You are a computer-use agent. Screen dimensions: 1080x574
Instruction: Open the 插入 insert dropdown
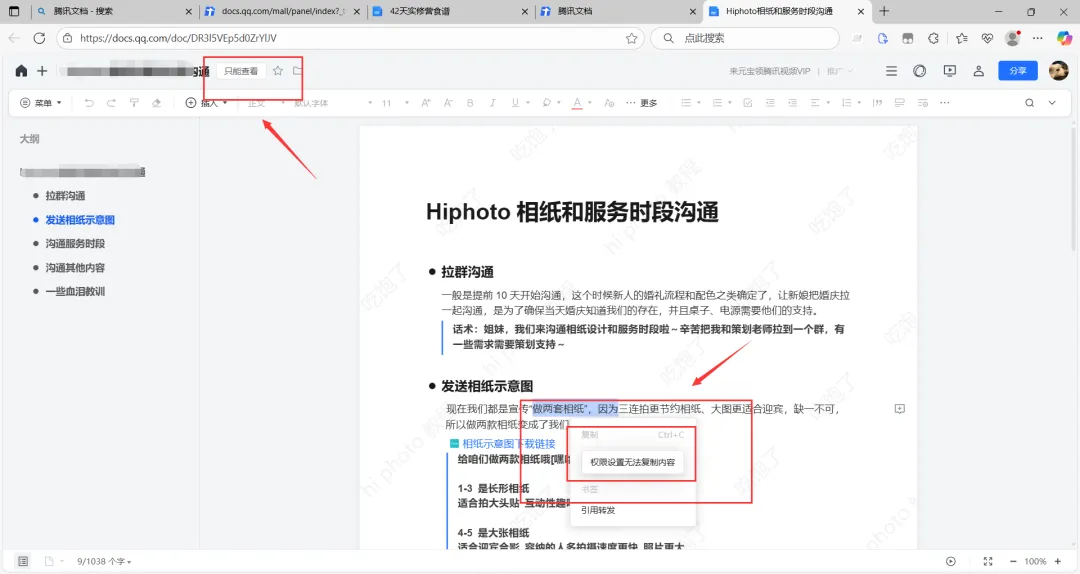206,103
